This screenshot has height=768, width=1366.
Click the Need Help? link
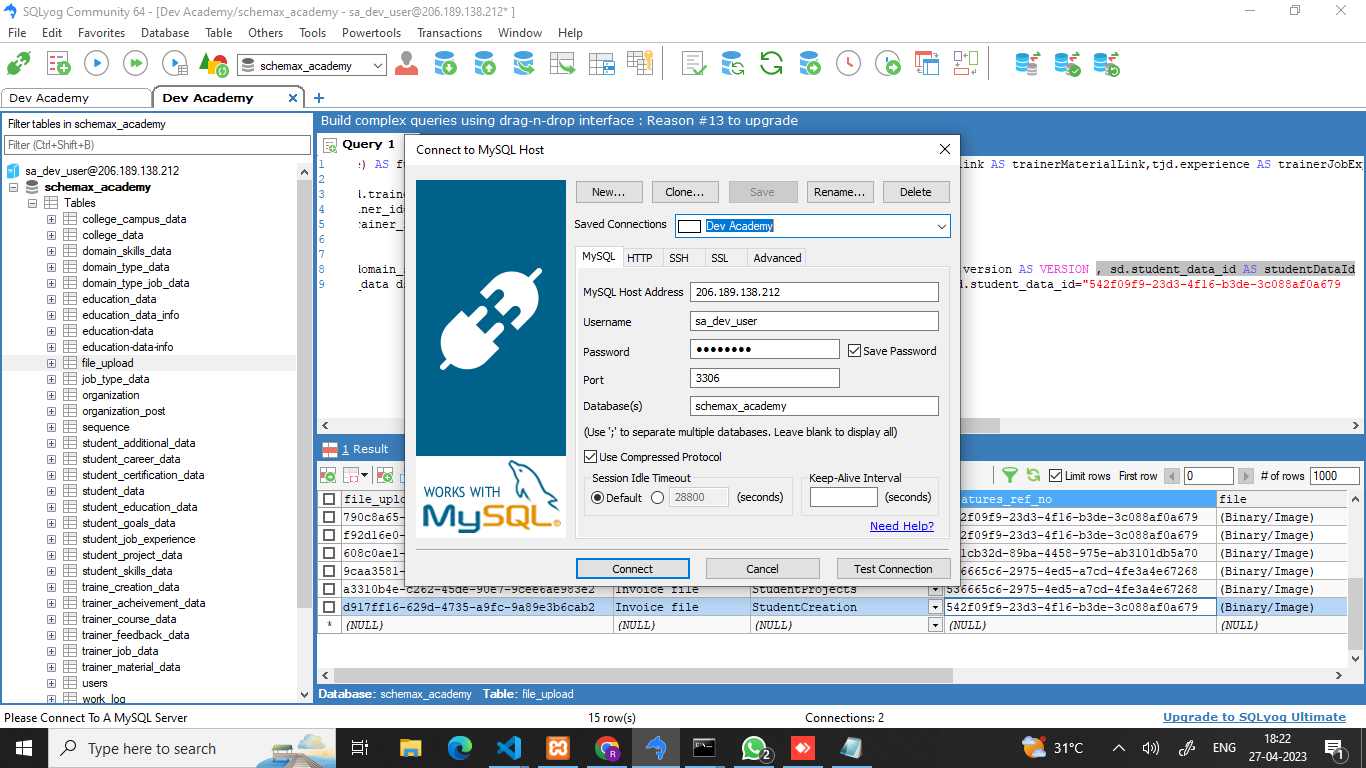[x=902, y=526]
